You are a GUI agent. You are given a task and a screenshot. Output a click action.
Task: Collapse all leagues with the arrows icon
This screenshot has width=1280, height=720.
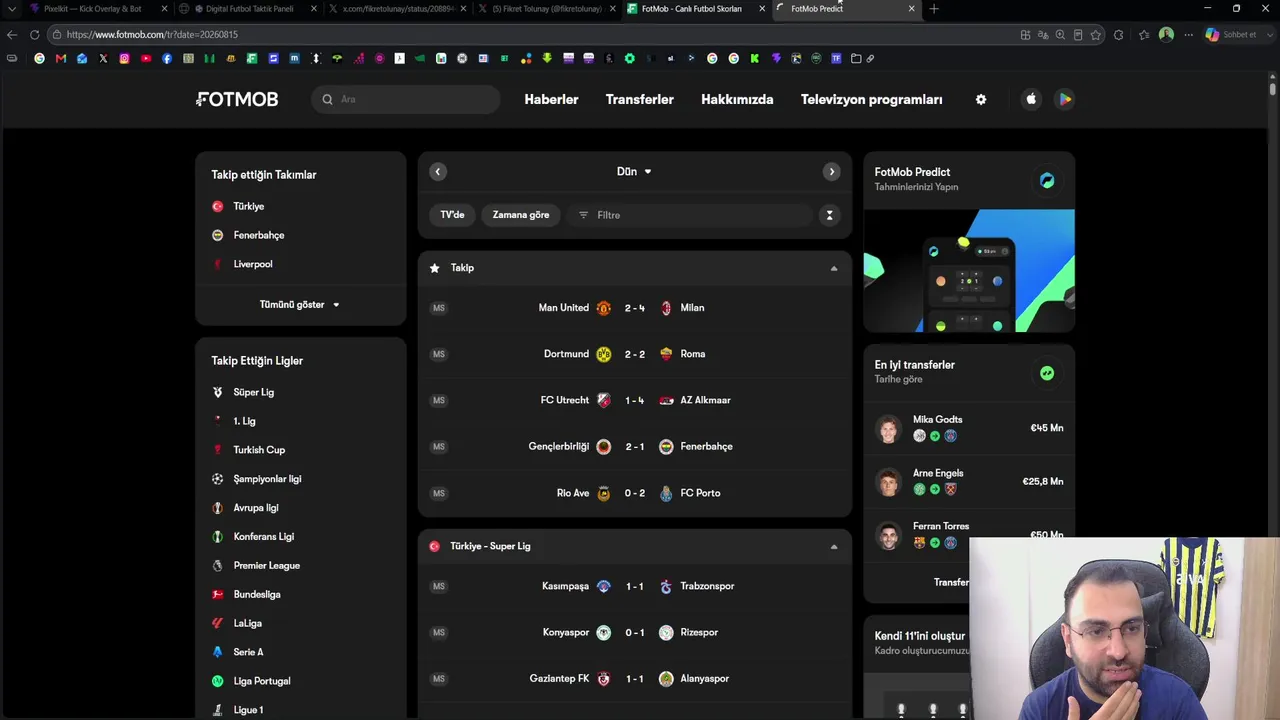coord(829,215)
